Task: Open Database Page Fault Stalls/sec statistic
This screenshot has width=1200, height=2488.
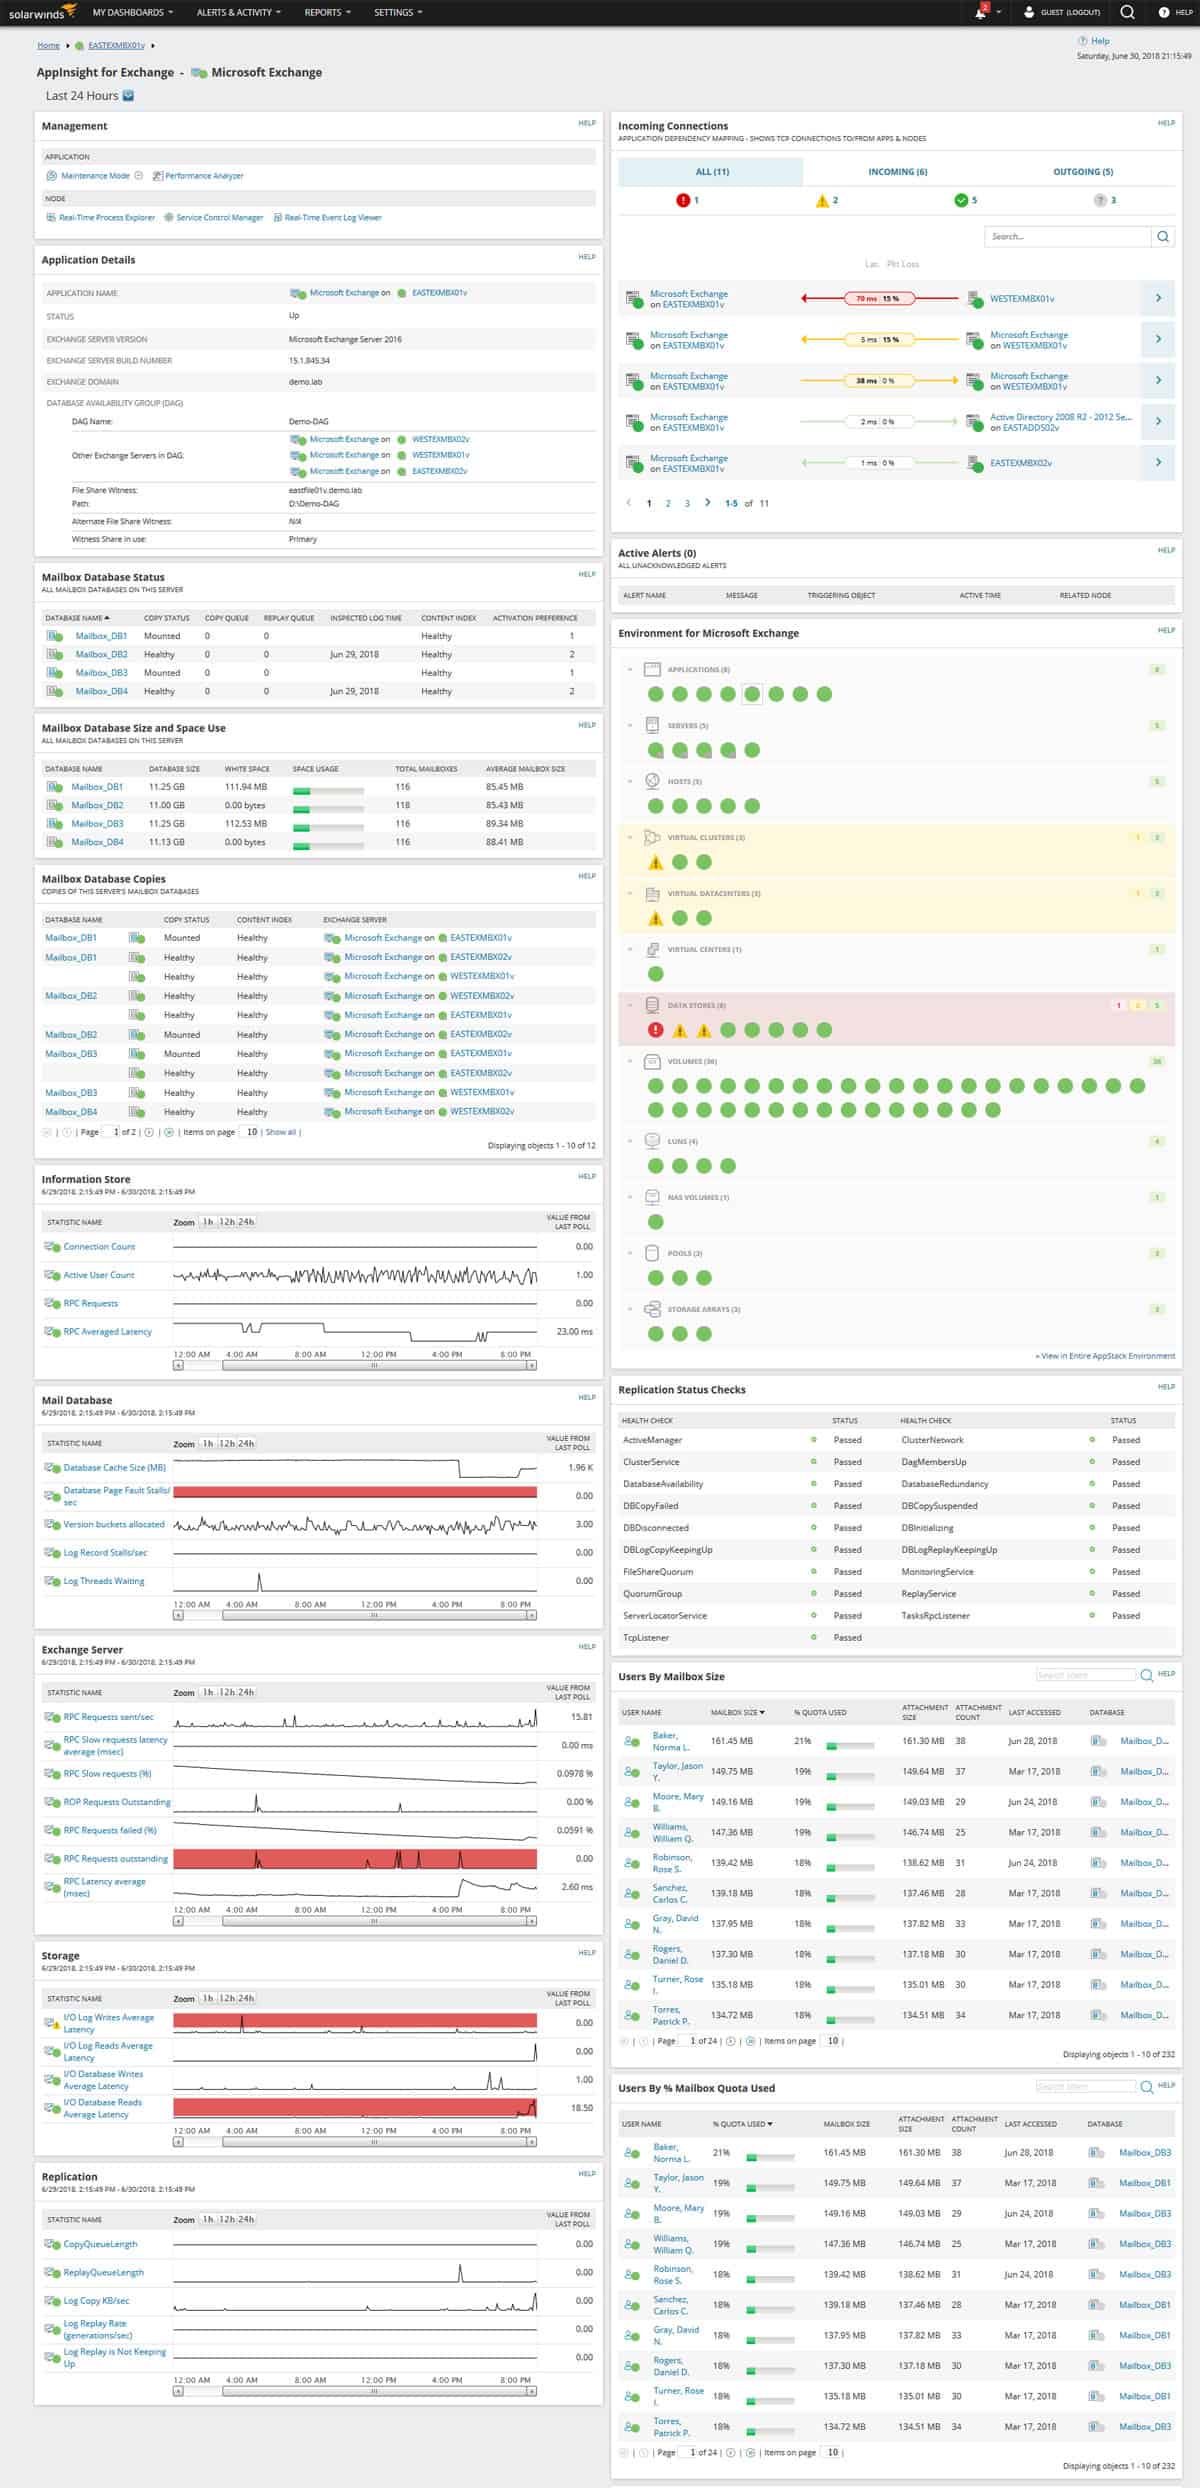Action: [x=116, y=1496]
